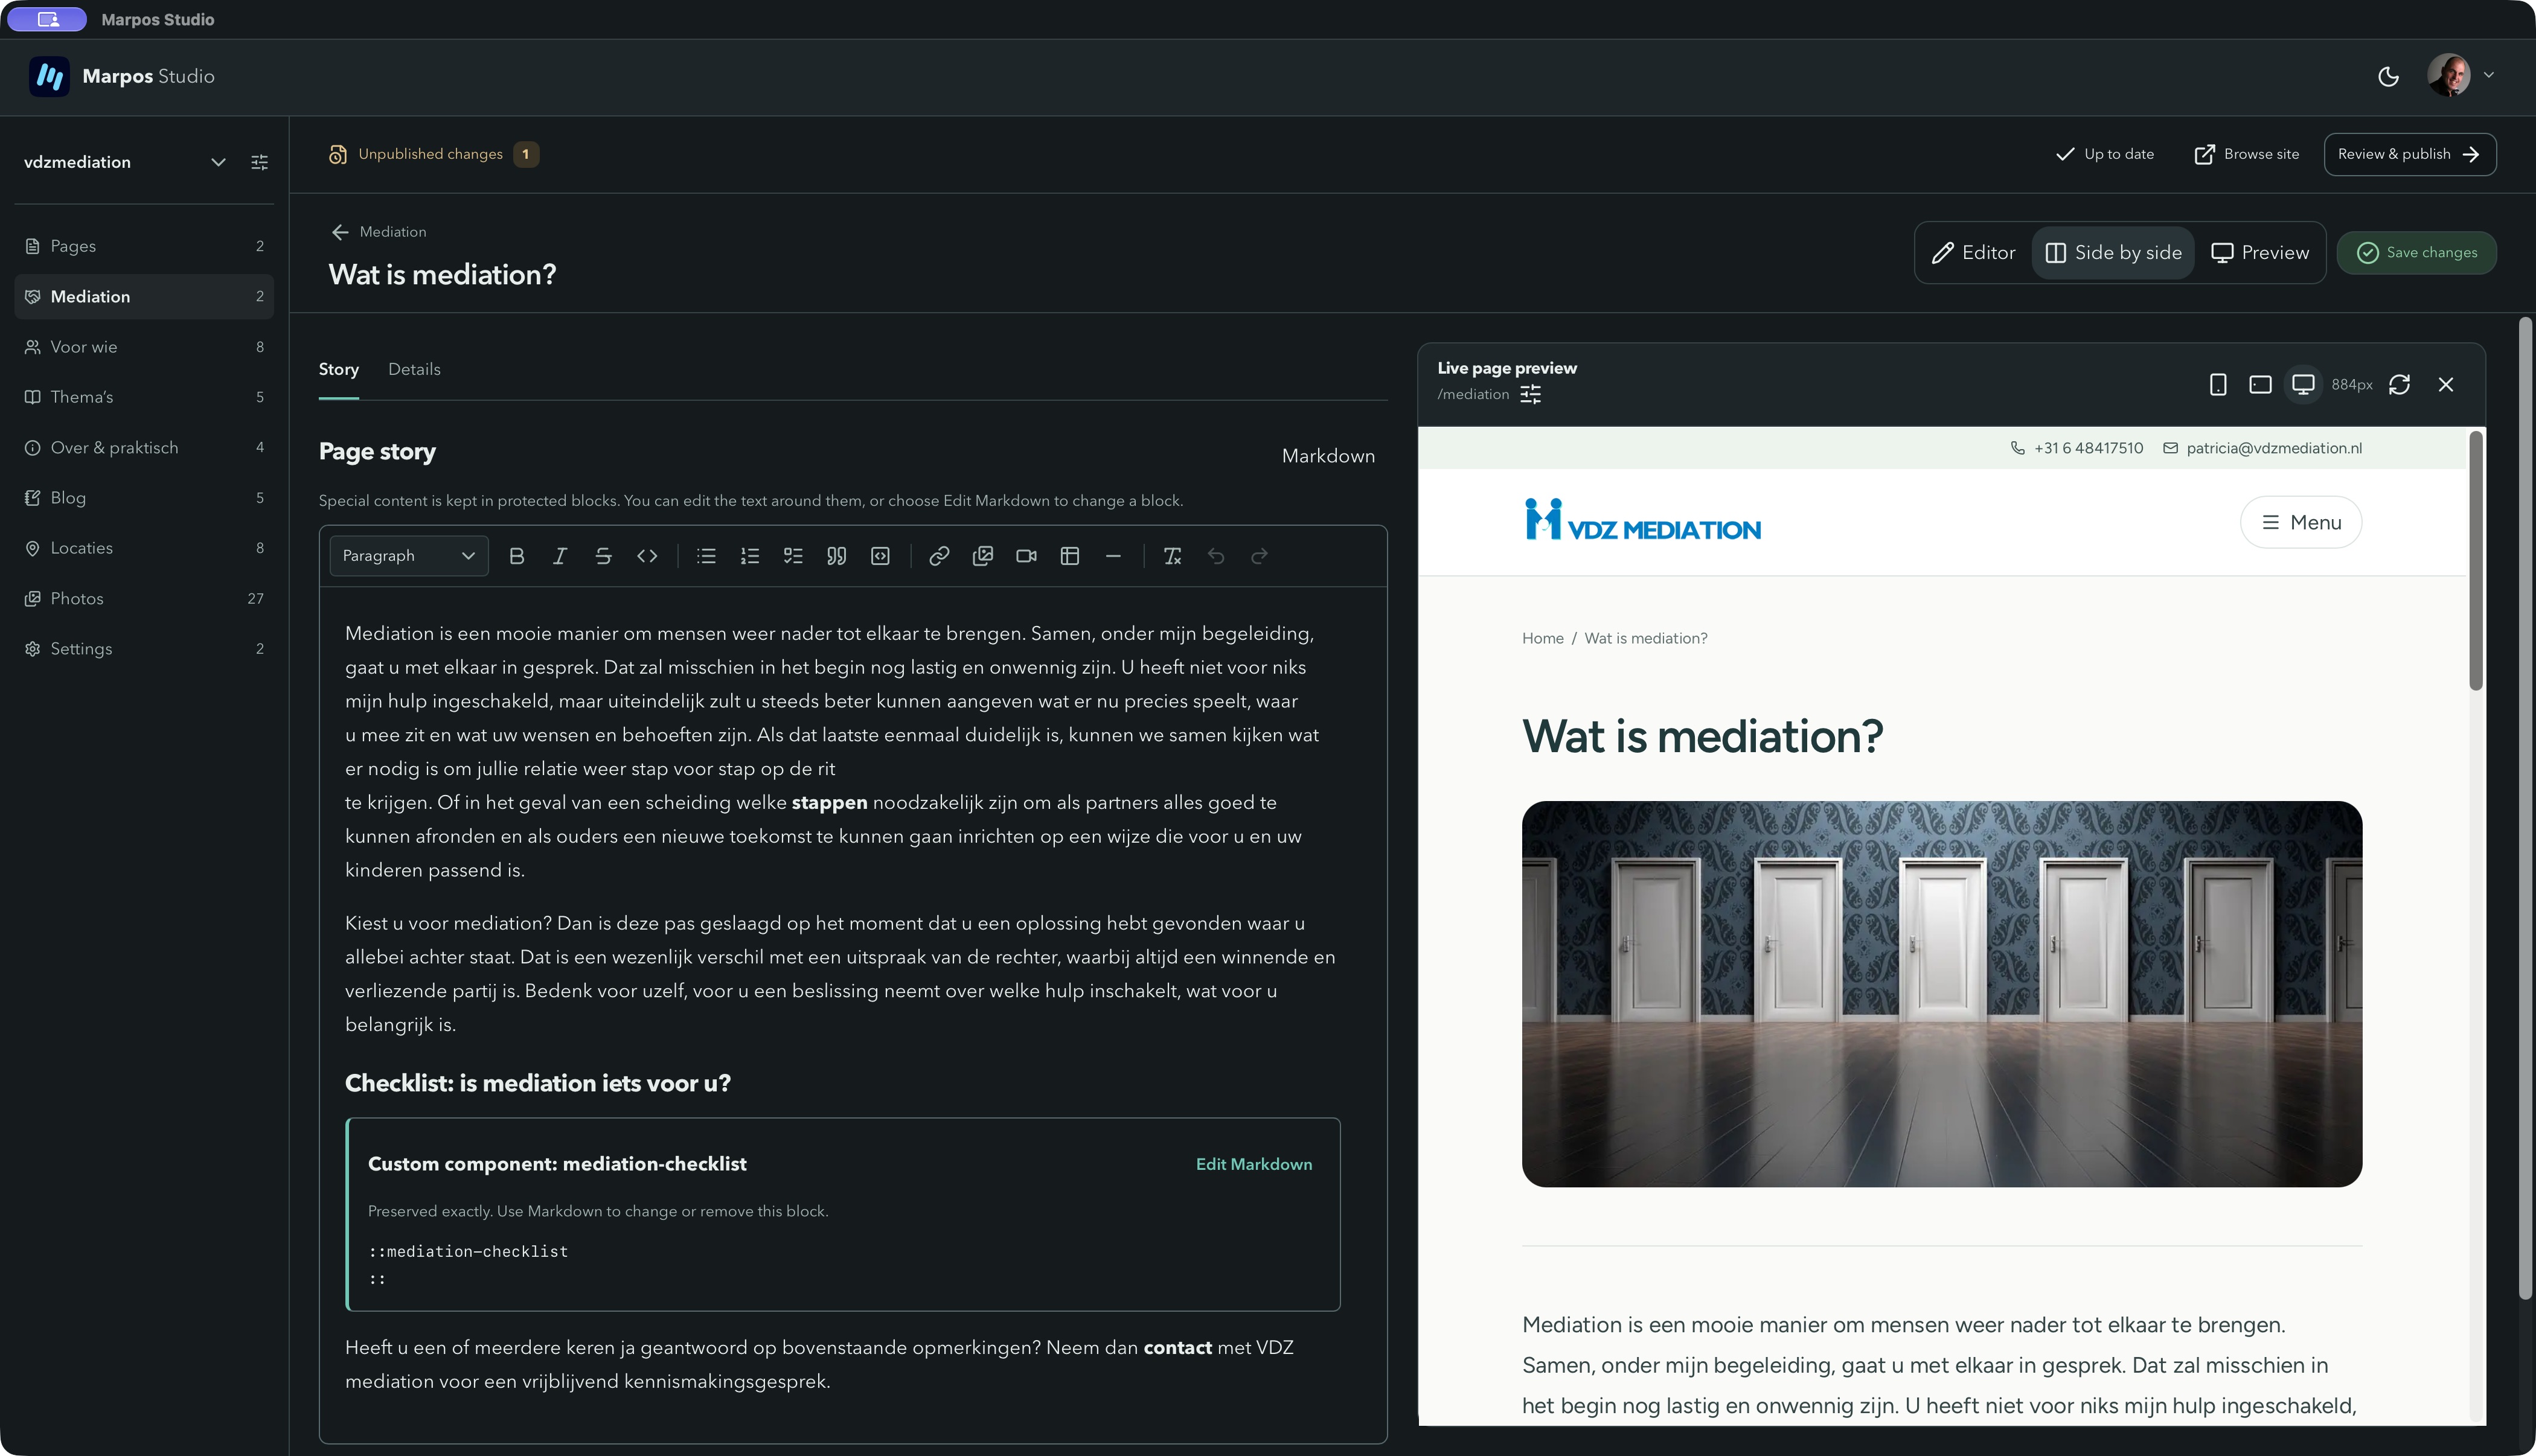Toggle bold formatting in editor toolbar
Screen dimensions: 2536x1456
(516, 556)
